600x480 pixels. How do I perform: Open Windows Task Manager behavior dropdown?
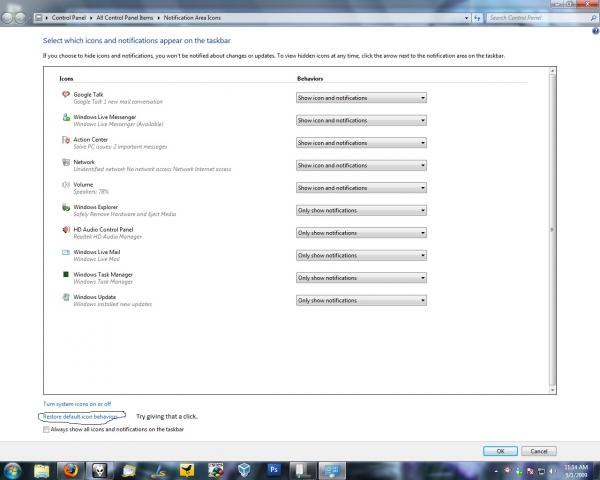(361, 278)
